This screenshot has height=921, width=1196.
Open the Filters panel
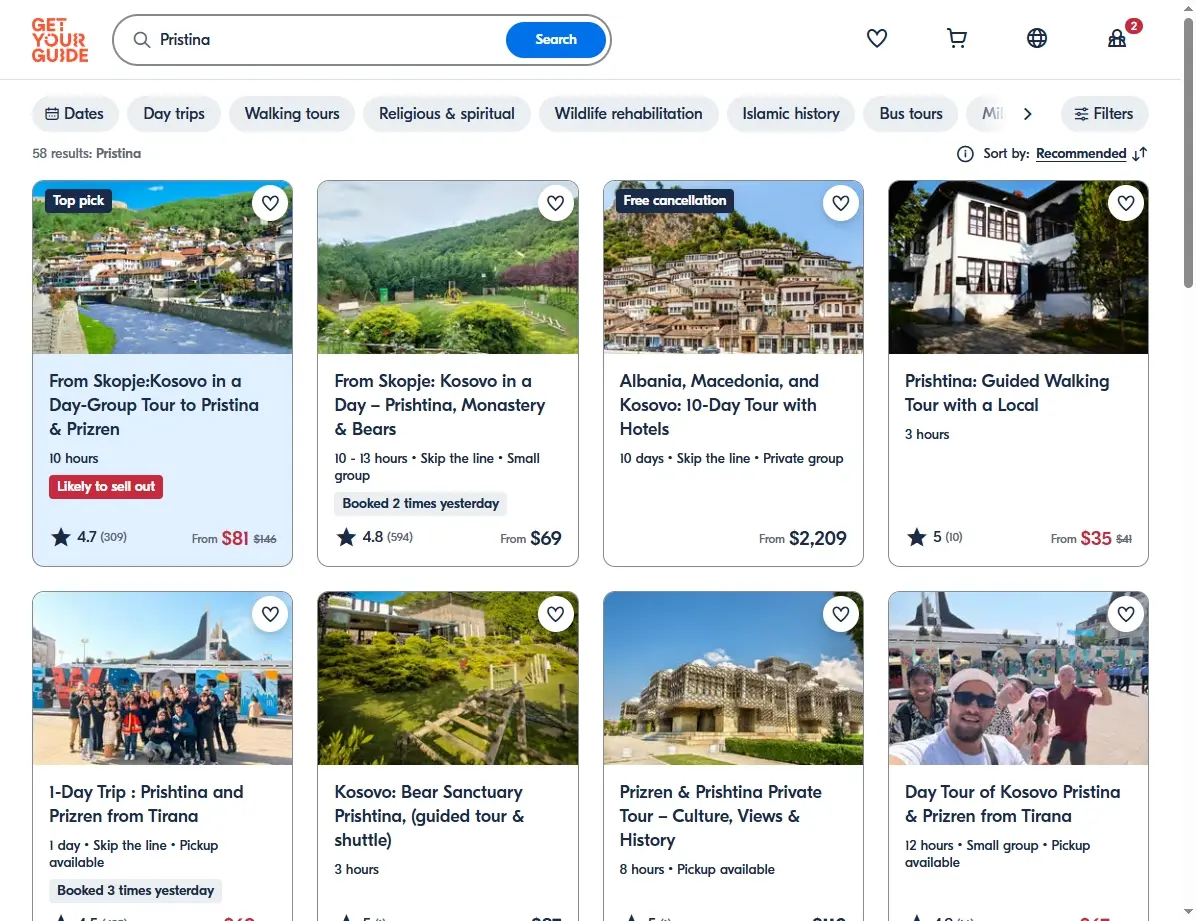click(x=1104, y=114)
